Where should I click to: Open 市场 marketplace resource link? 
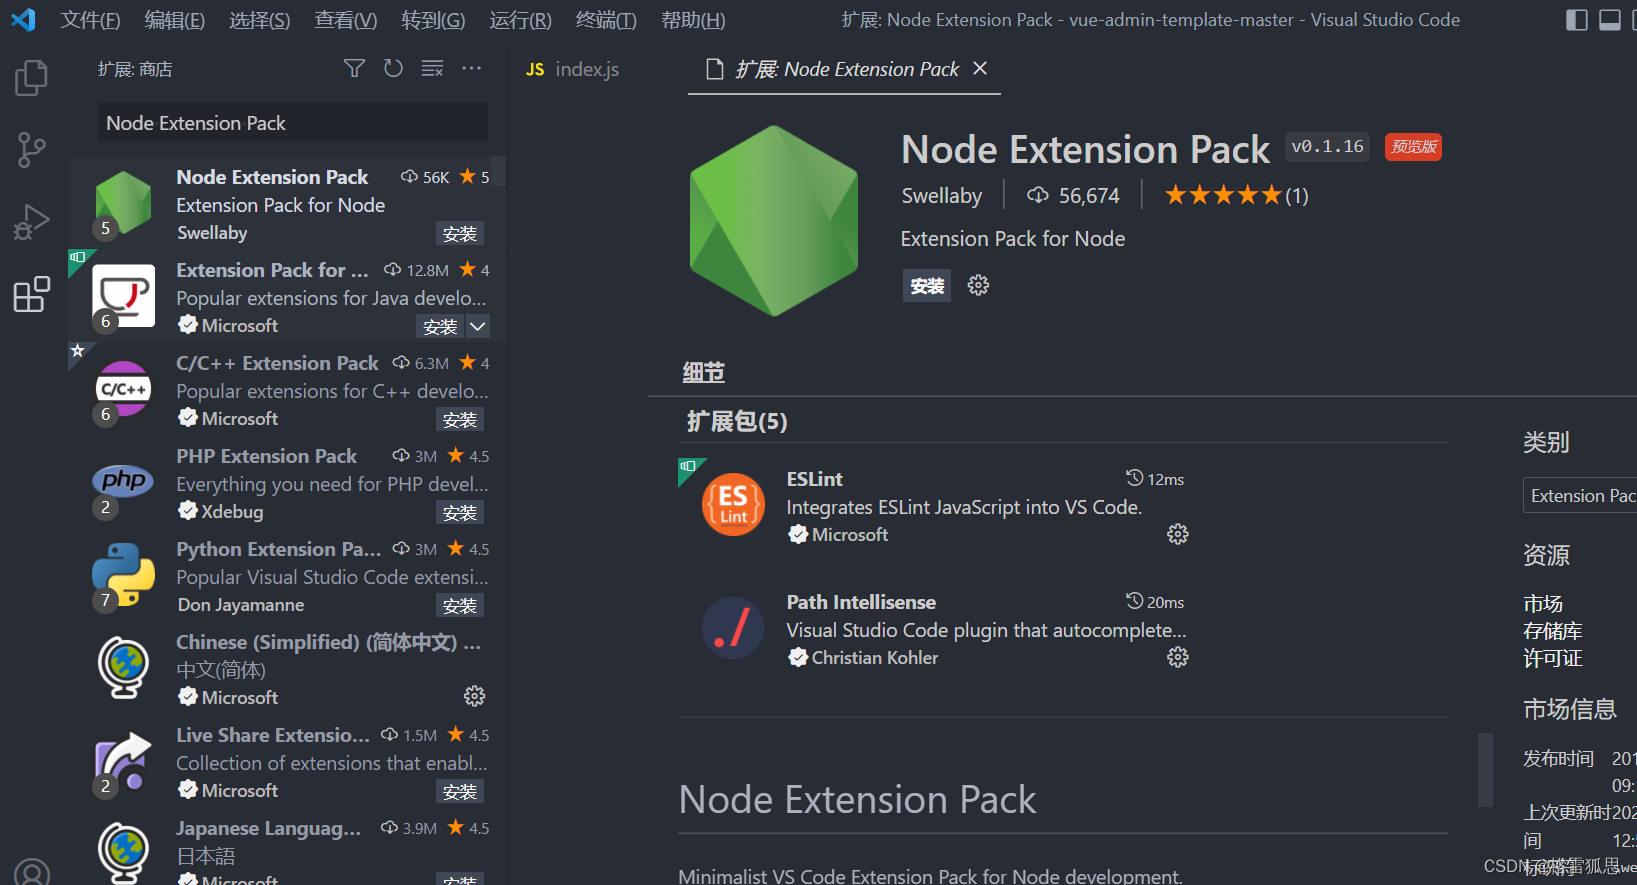(x=1542, y=604)
